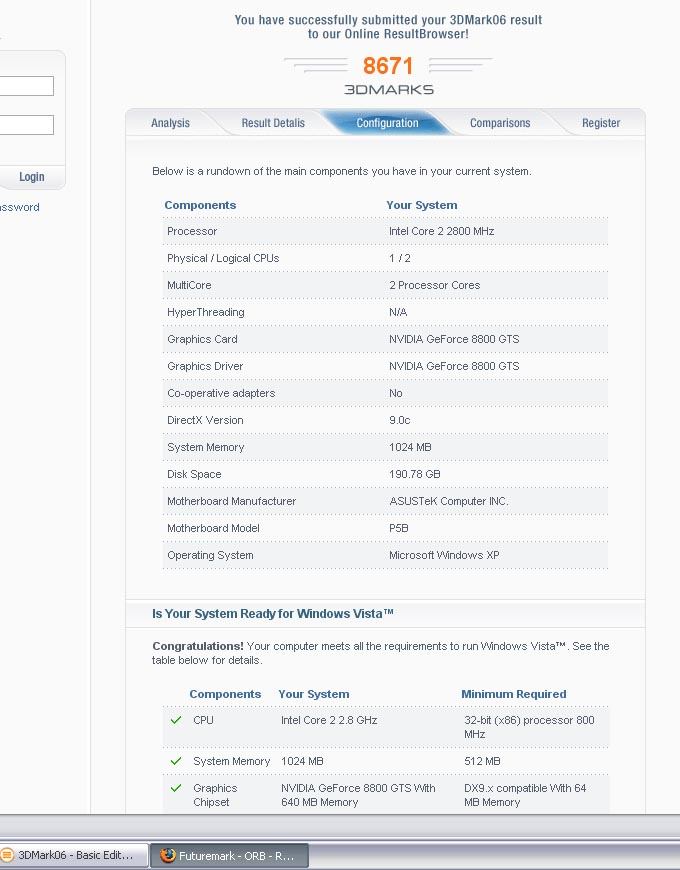Click 'Intel Core 2 2.8 GHz' in Vista table
Image resolution: width=680 pixels, height=870 pixels.
point(329,720)
